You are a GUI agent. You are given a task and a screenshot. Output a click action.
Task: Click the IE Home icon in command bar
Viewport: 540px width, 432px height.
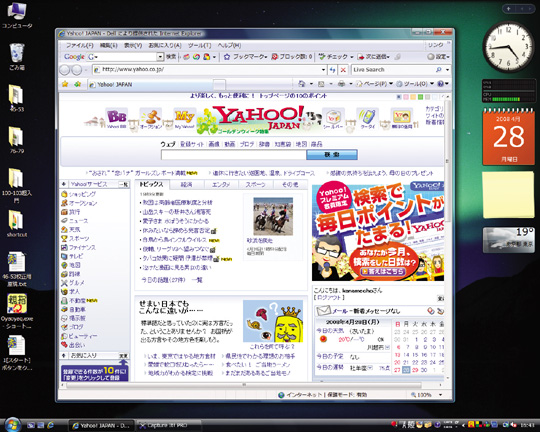click(302, 84)
